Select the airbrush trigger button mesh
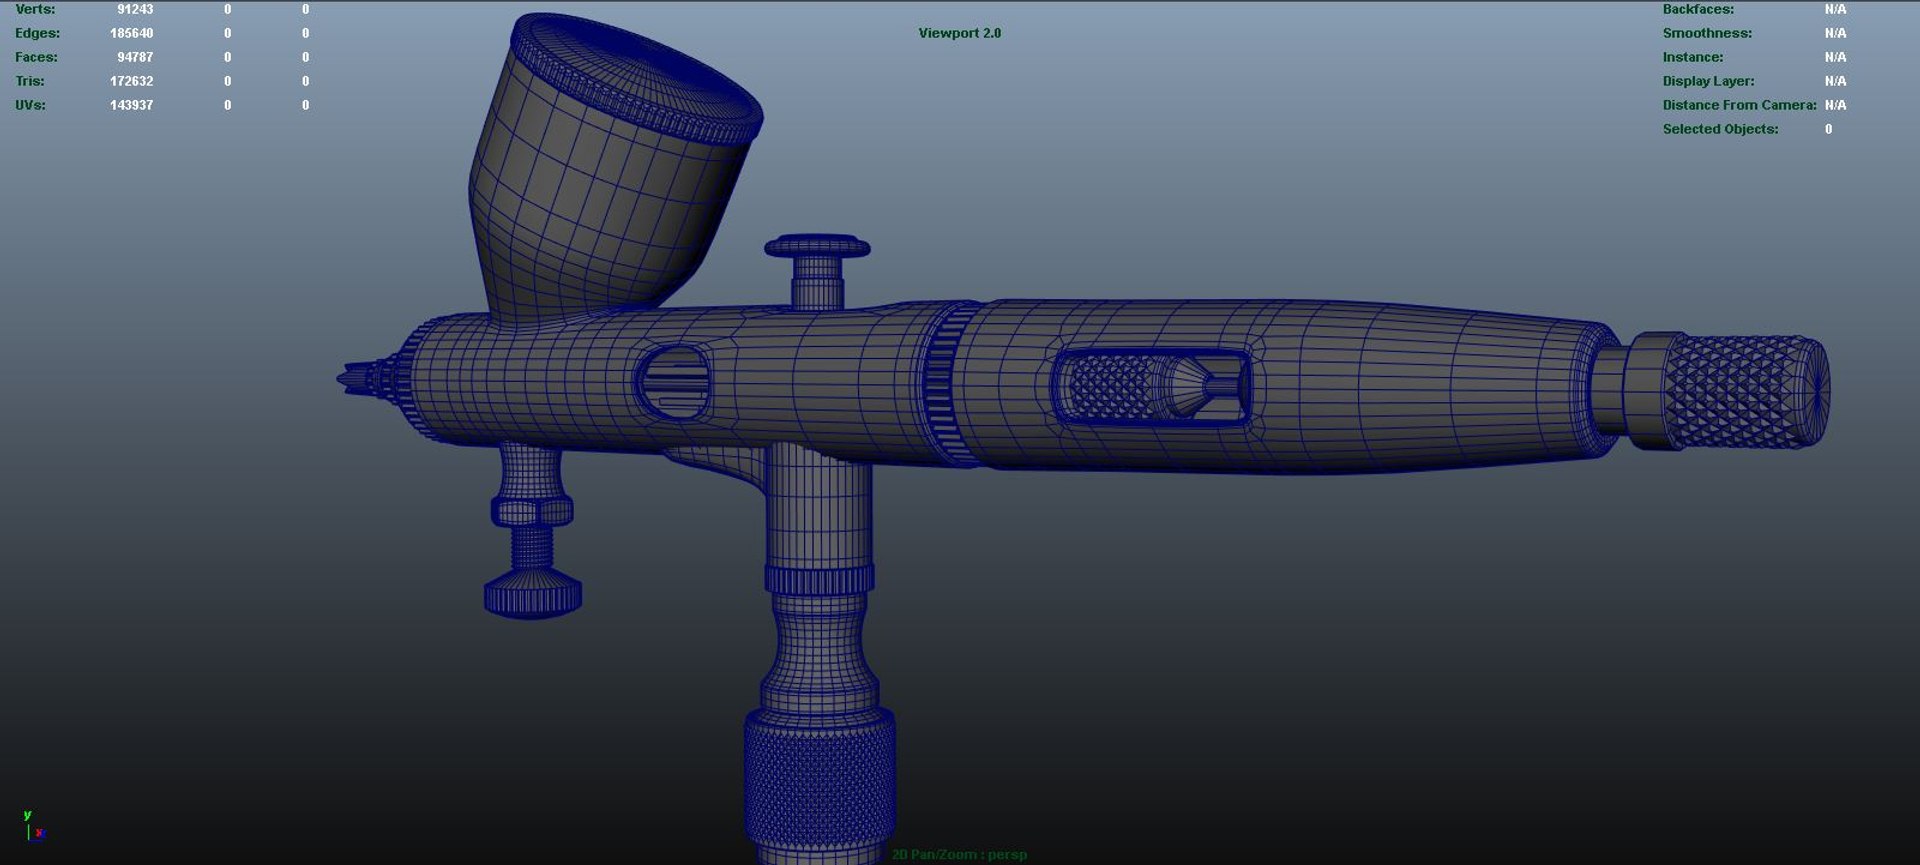 pyautogui.click(x=817, y=271)
